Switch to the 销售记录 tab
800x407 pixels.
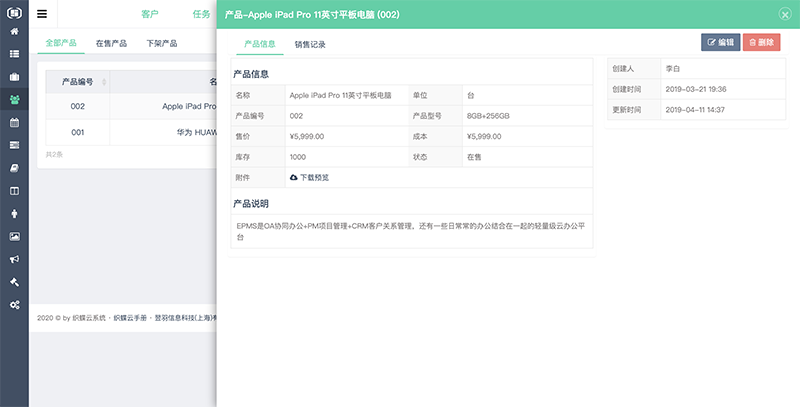(x=310, y=44)
